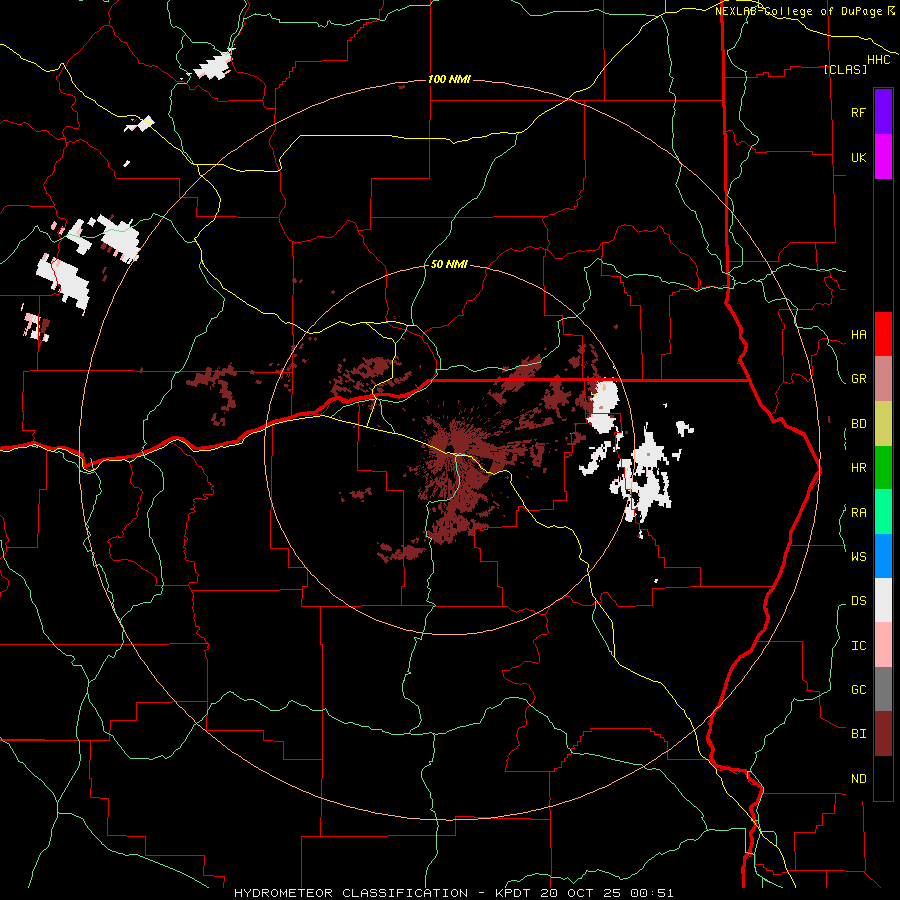Click the UK magenta legend swatch
The image size is (900, 900).
(x=883, y=157)
